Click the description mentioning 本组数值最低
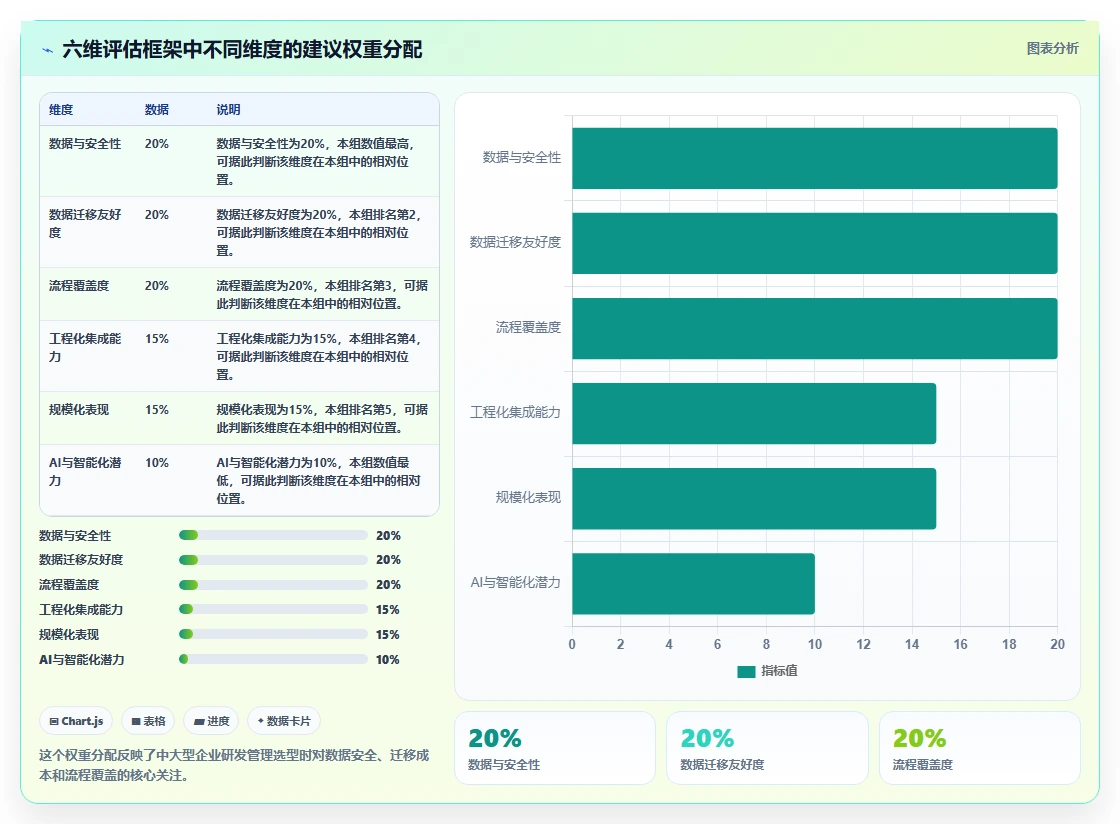1120x824 pixels. (x=319, y=481)
